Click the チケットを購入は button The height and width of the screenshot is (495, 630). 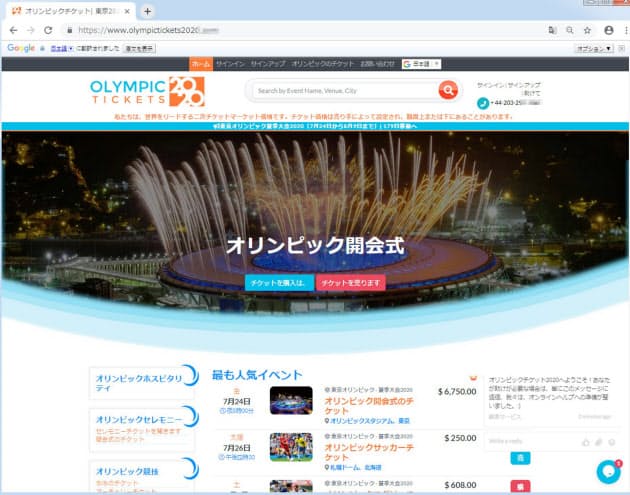(x=278, y=283)
